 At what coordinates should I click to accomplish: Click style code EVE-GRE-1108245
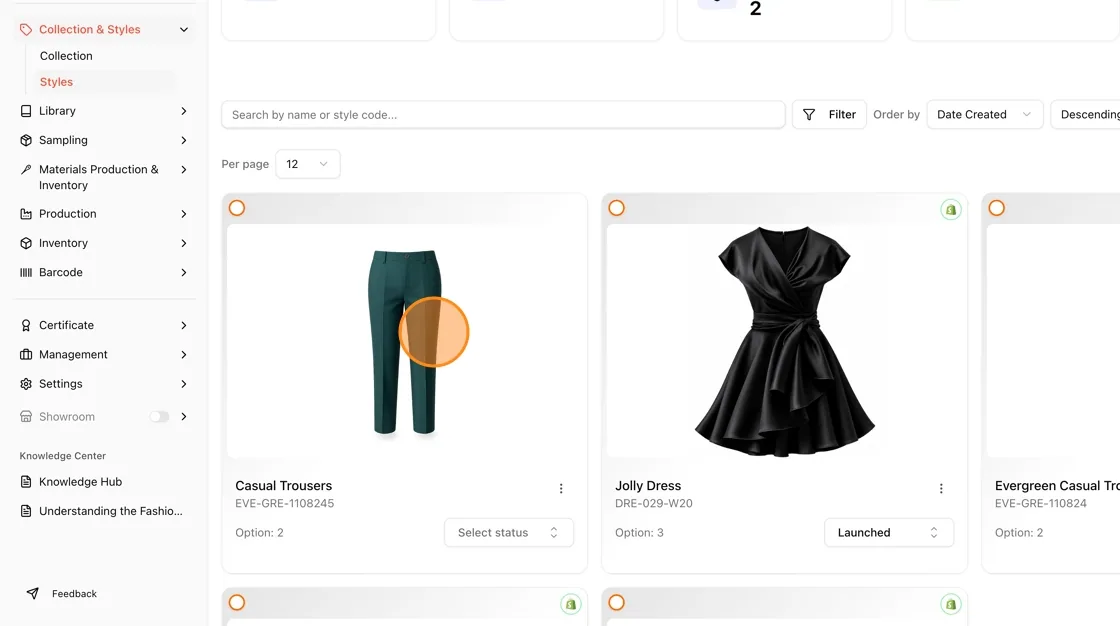click(x=284, y=503)
